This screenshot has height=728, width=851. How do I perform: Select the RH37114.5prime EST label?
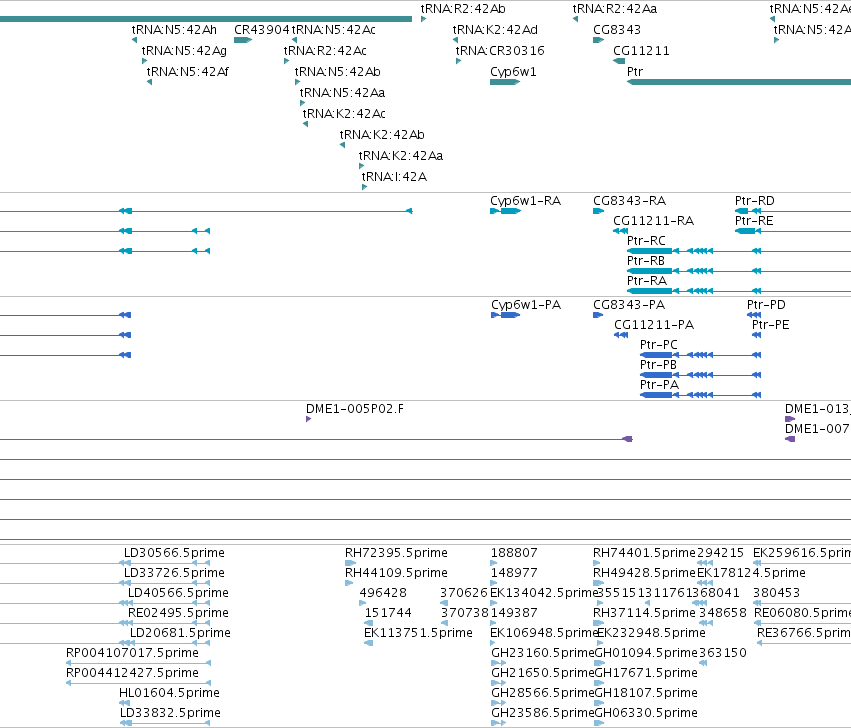click(x=644, y=613)
